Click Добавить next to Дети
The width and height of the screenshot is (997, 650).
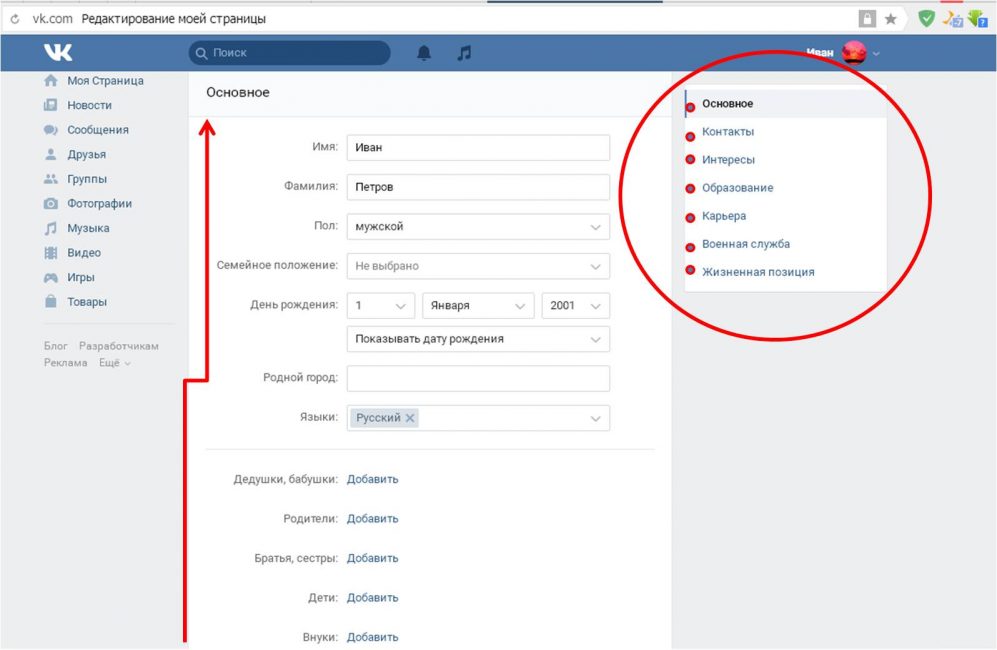[x=372, y=598]
